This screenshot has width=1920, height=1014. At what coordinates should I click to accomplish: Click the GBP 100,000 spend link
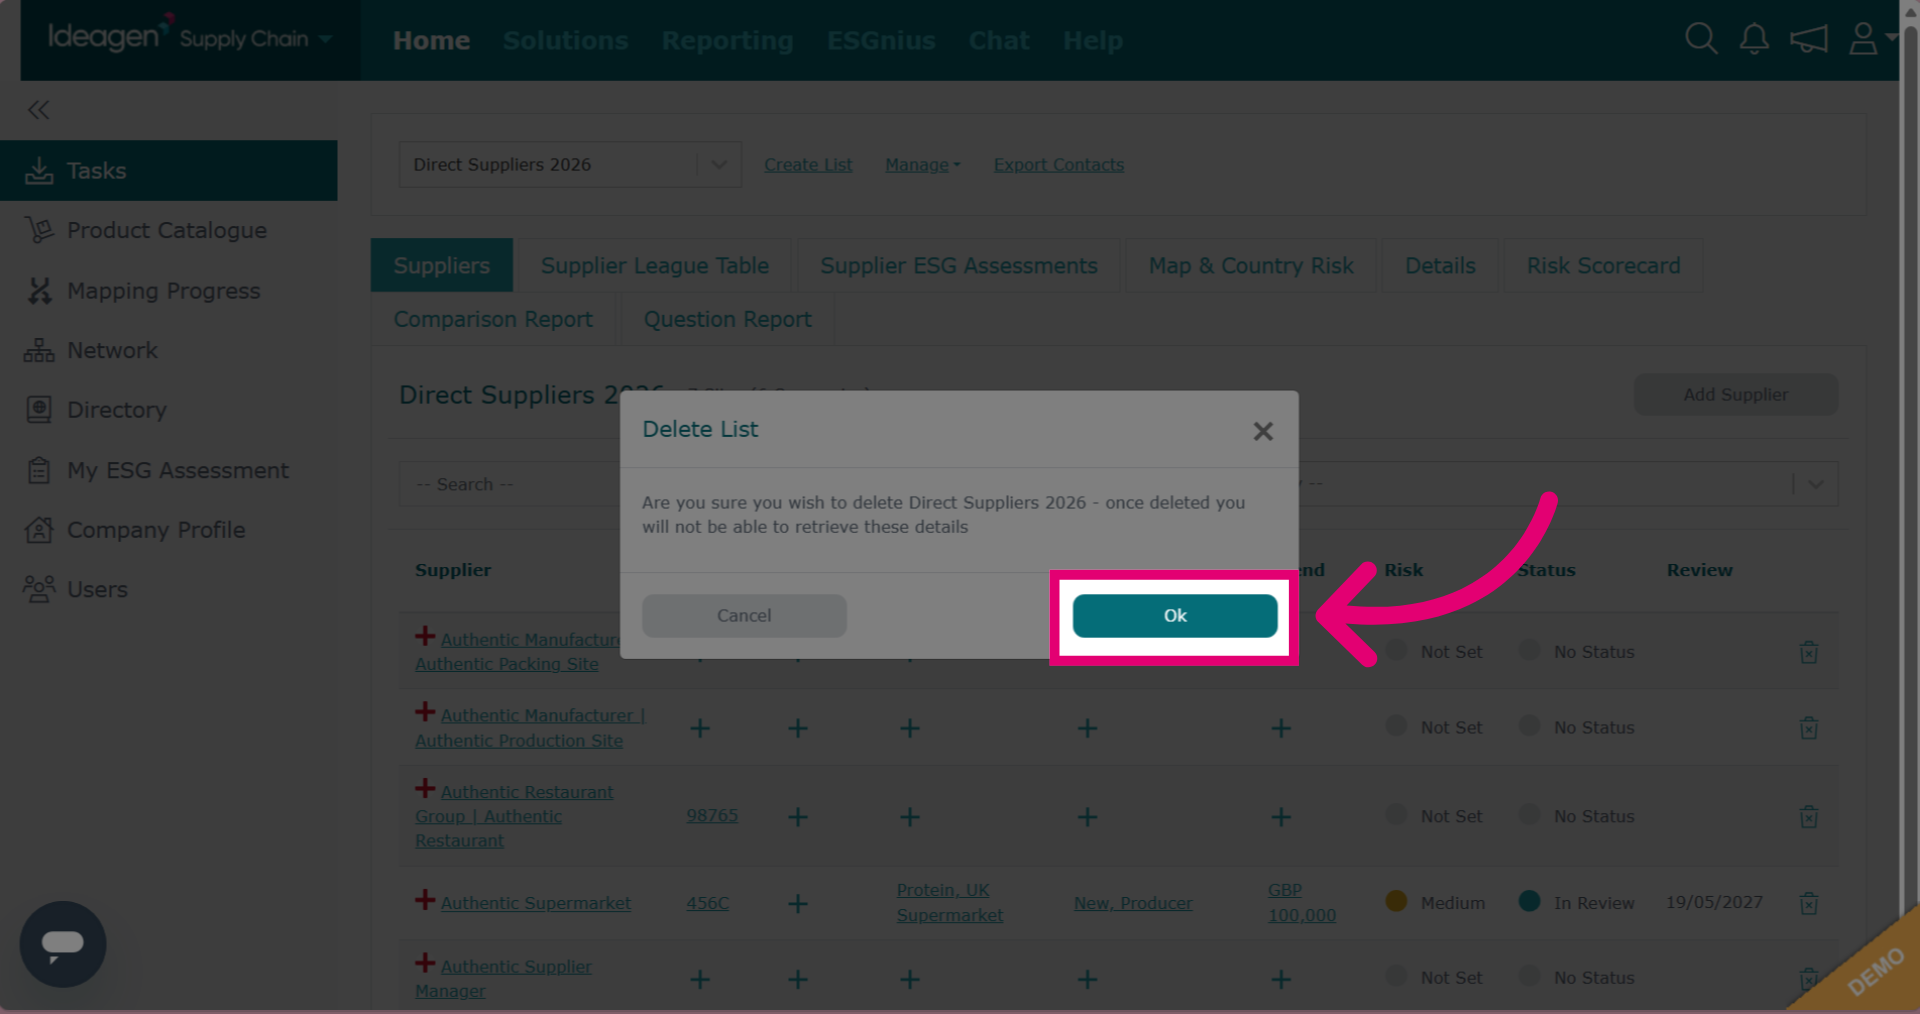click(1302, 903)
